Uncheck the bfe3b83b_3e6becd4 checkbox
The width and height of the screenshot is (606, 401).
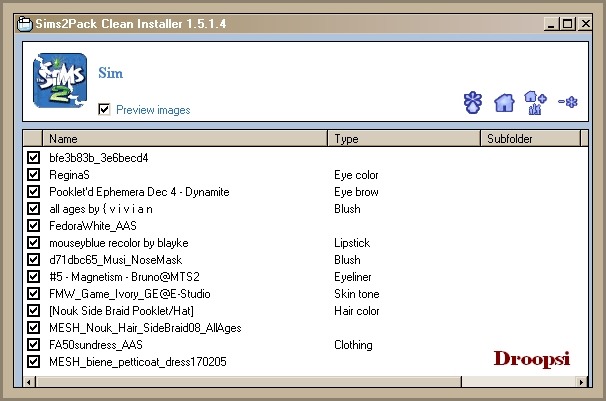click(34, 157)
